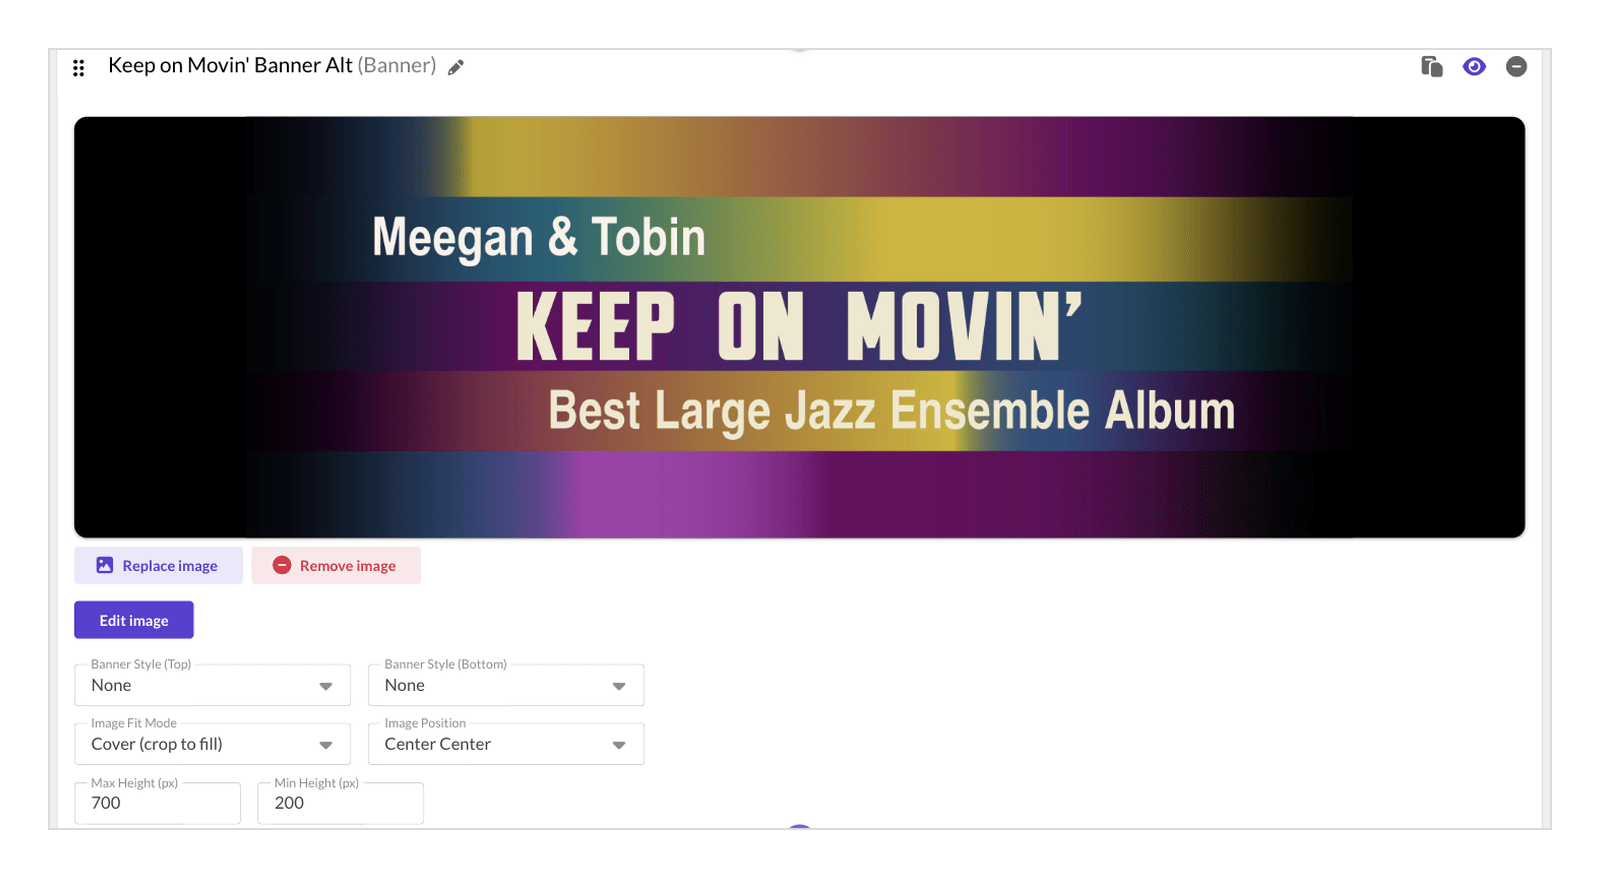Remove the banner block with the minus icon
Viewport: 1600px width, 878px height.
coord(1516,66)
